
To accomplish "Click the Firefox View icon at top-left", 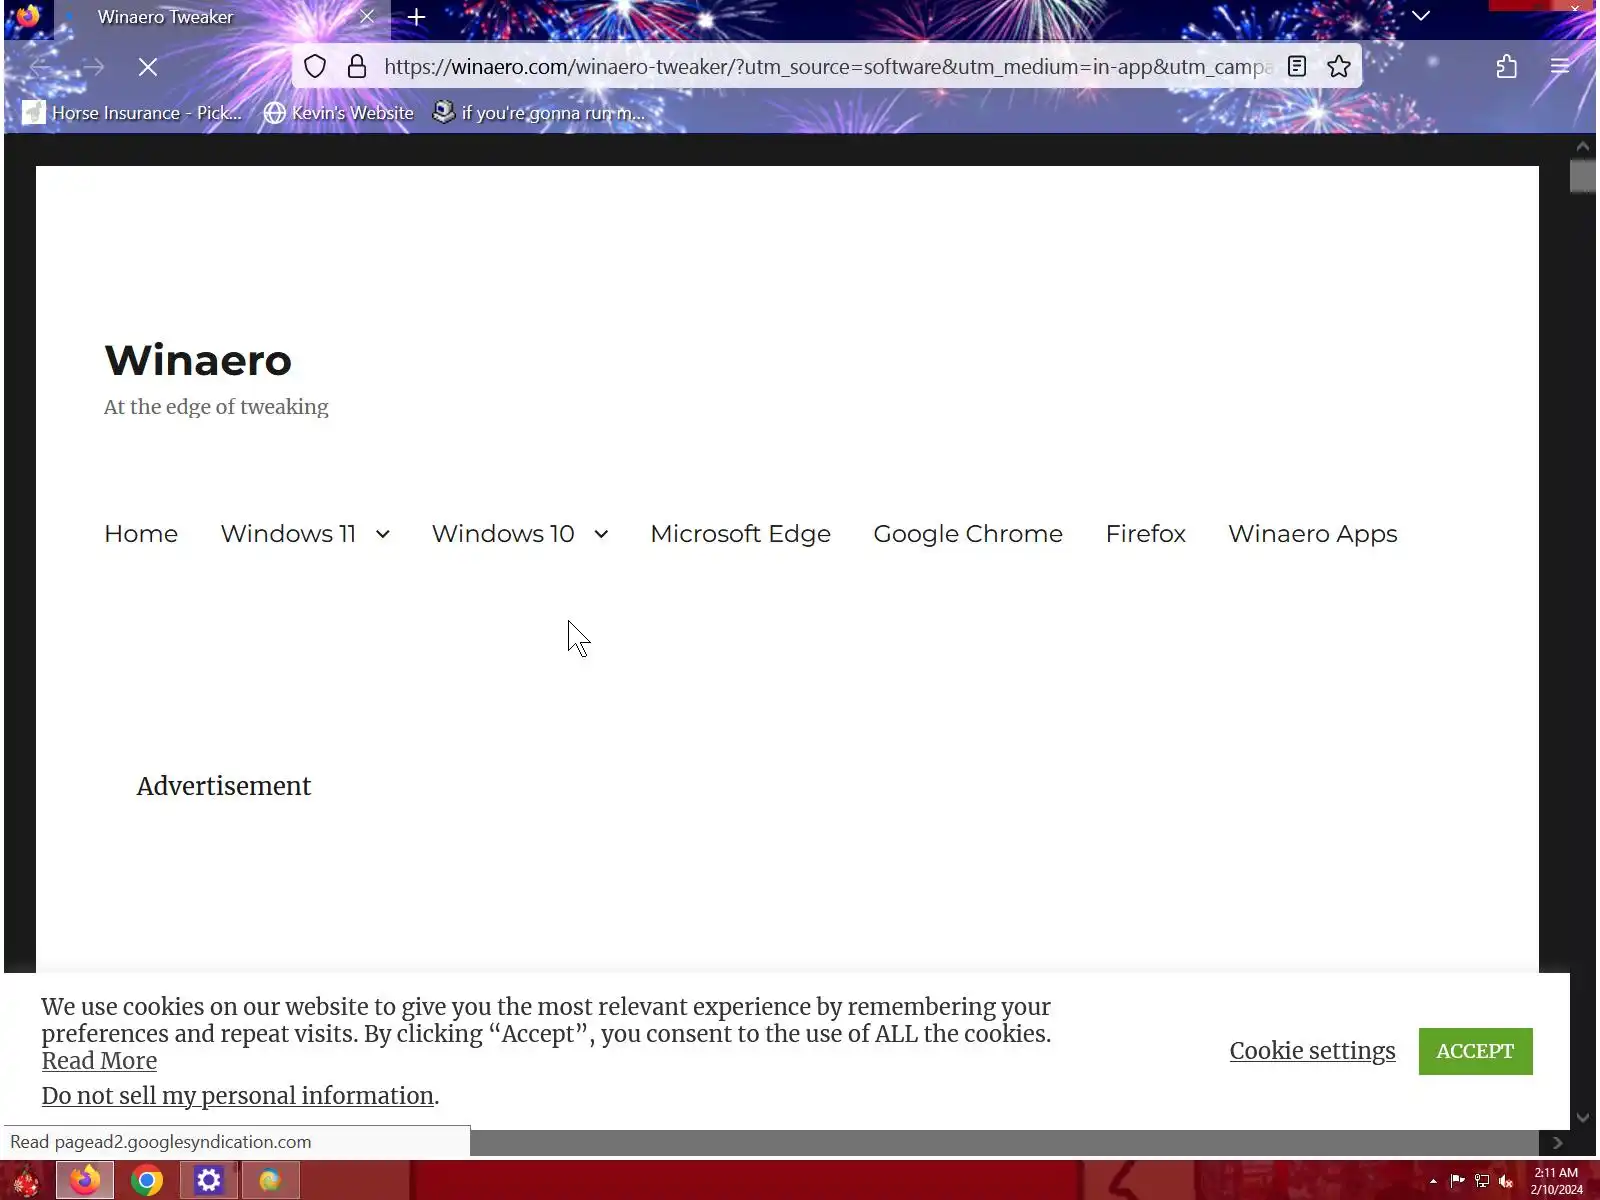I will 28,17.
